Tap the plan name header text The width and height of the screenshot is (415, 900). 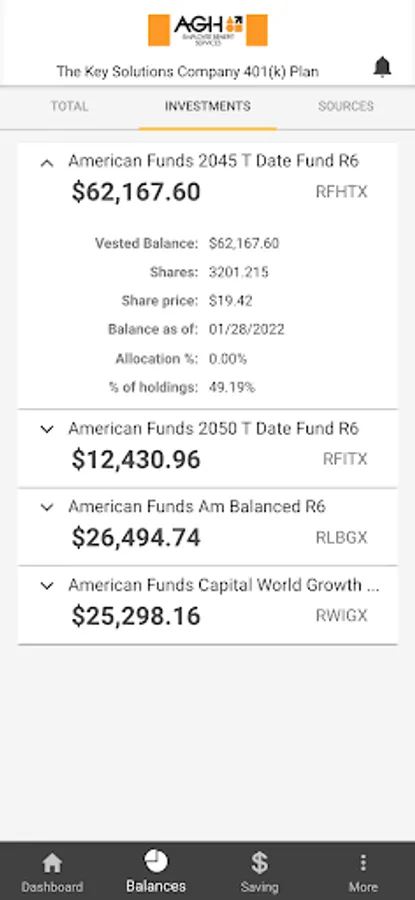(x=188, y=72)
